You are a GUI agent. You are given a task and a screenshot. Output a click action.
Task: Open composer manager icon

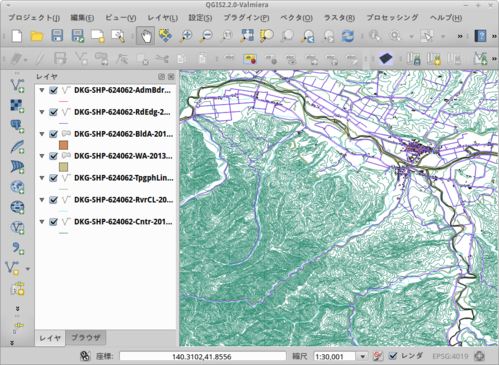[x=118, y=36]
